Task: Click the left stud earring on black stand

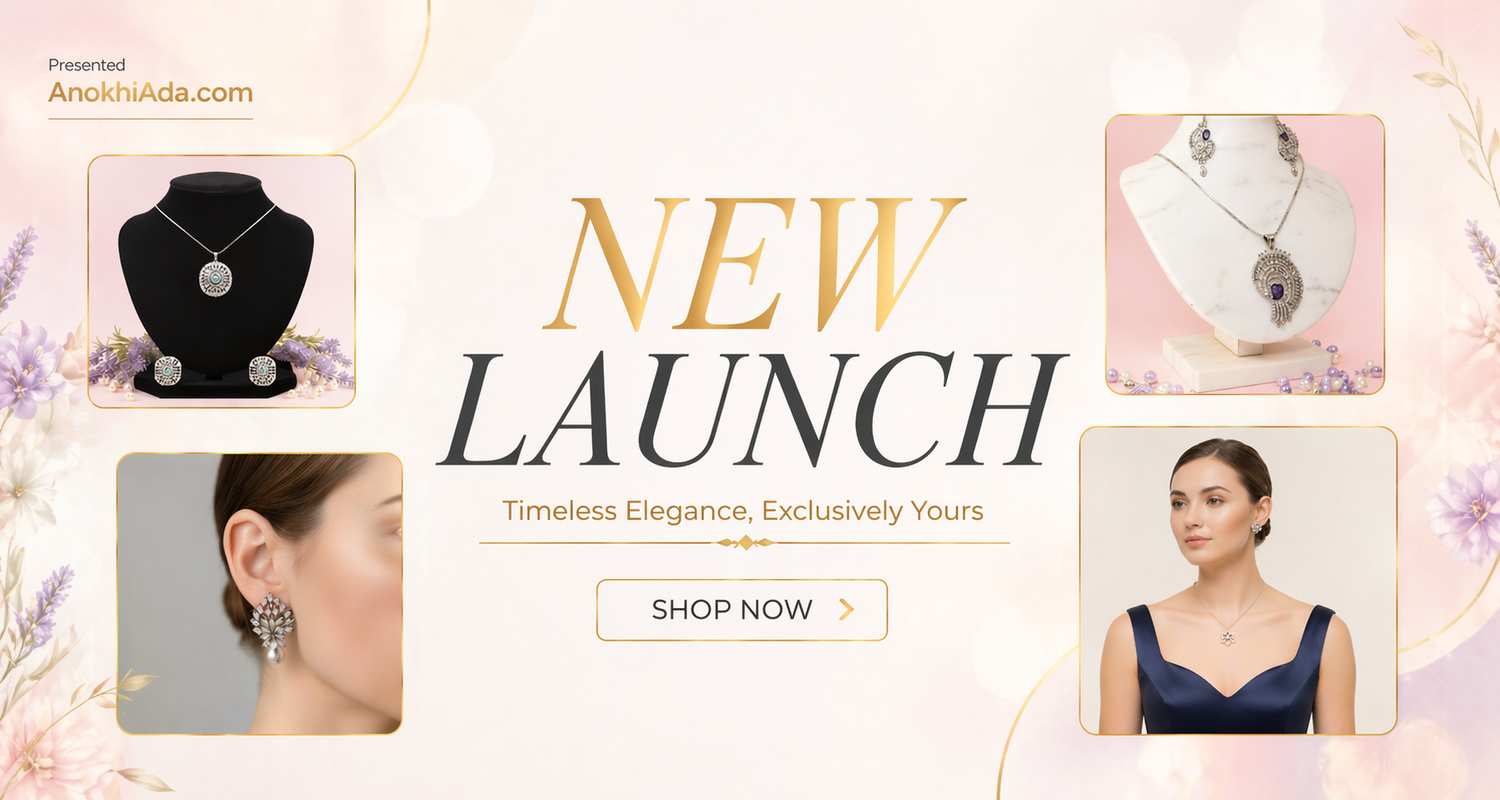Action: tap(167, 370)
